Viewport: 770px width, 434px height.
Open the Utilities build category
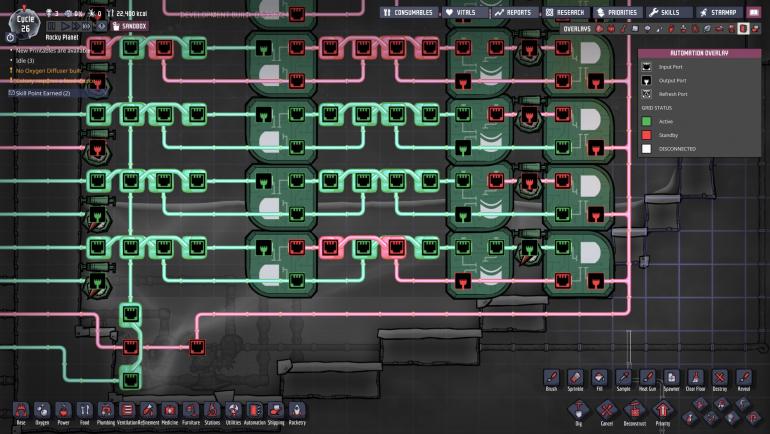tap(233, 413)
